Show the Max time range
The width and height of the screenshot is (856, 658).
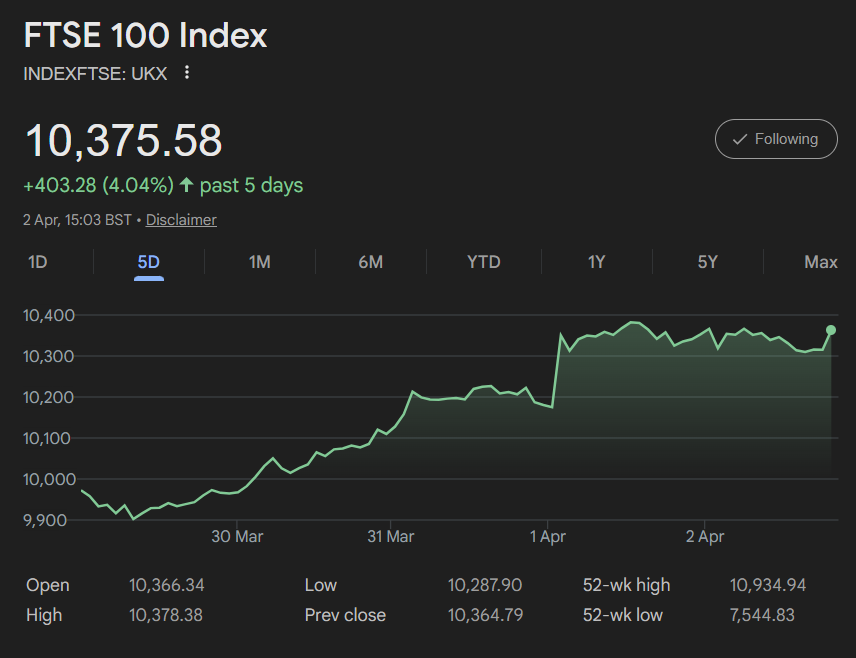821,262
